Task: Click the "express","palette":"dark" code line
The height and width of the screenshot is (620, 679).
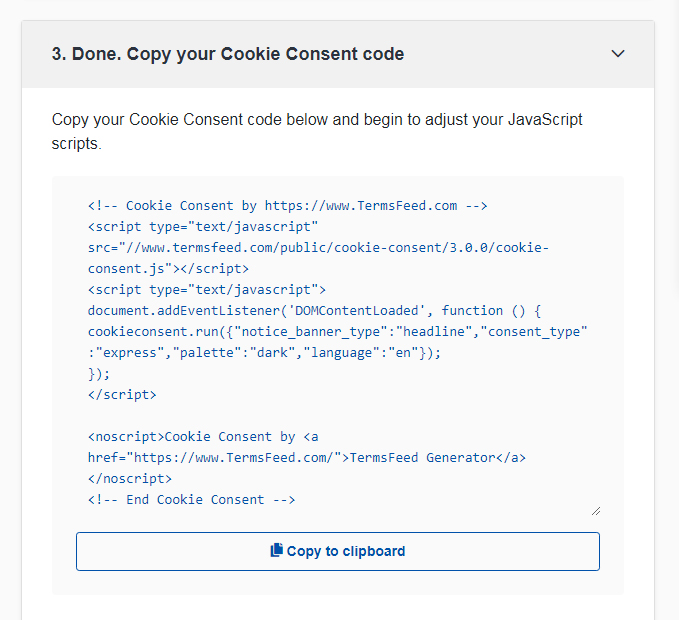Action: (264, 353)
